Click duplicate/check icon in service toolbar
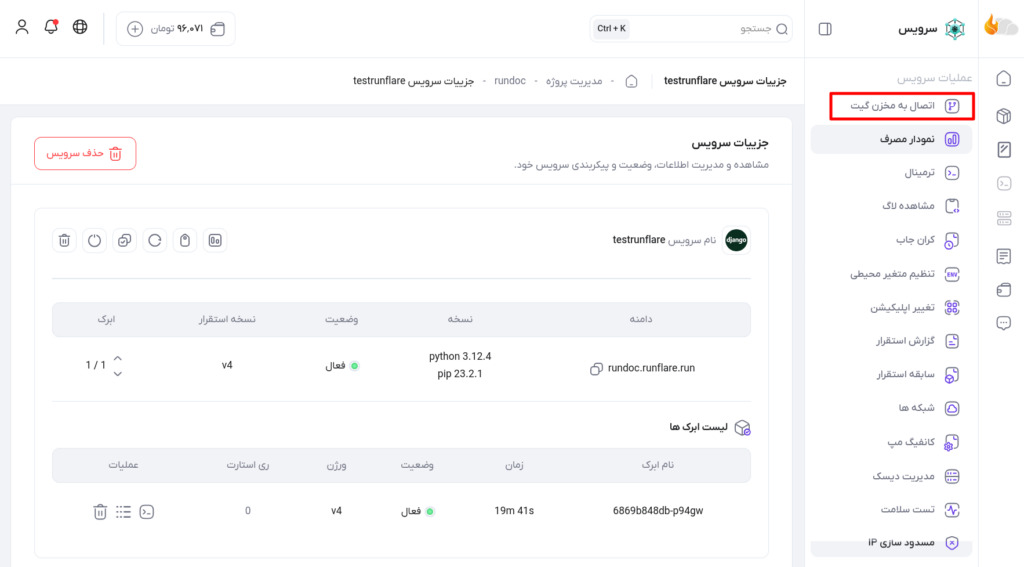This screenshot has height=567, width=1024. 125,240
